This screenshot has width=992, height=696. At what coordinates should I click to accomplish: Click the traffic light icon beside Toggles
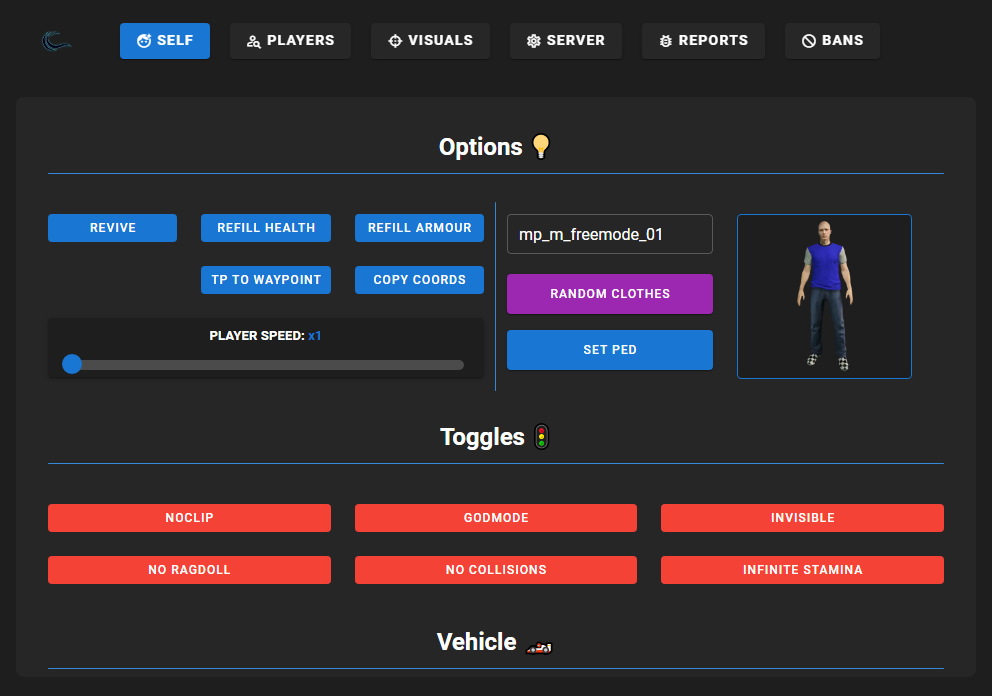point(541,436)
